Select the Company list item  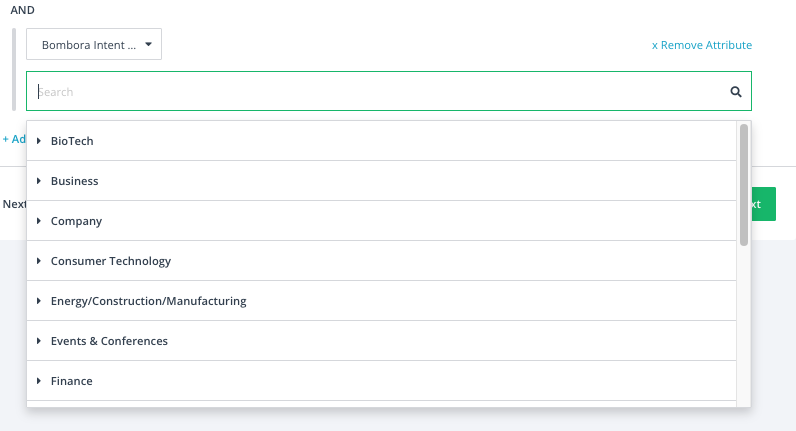(x=381, y=221)
